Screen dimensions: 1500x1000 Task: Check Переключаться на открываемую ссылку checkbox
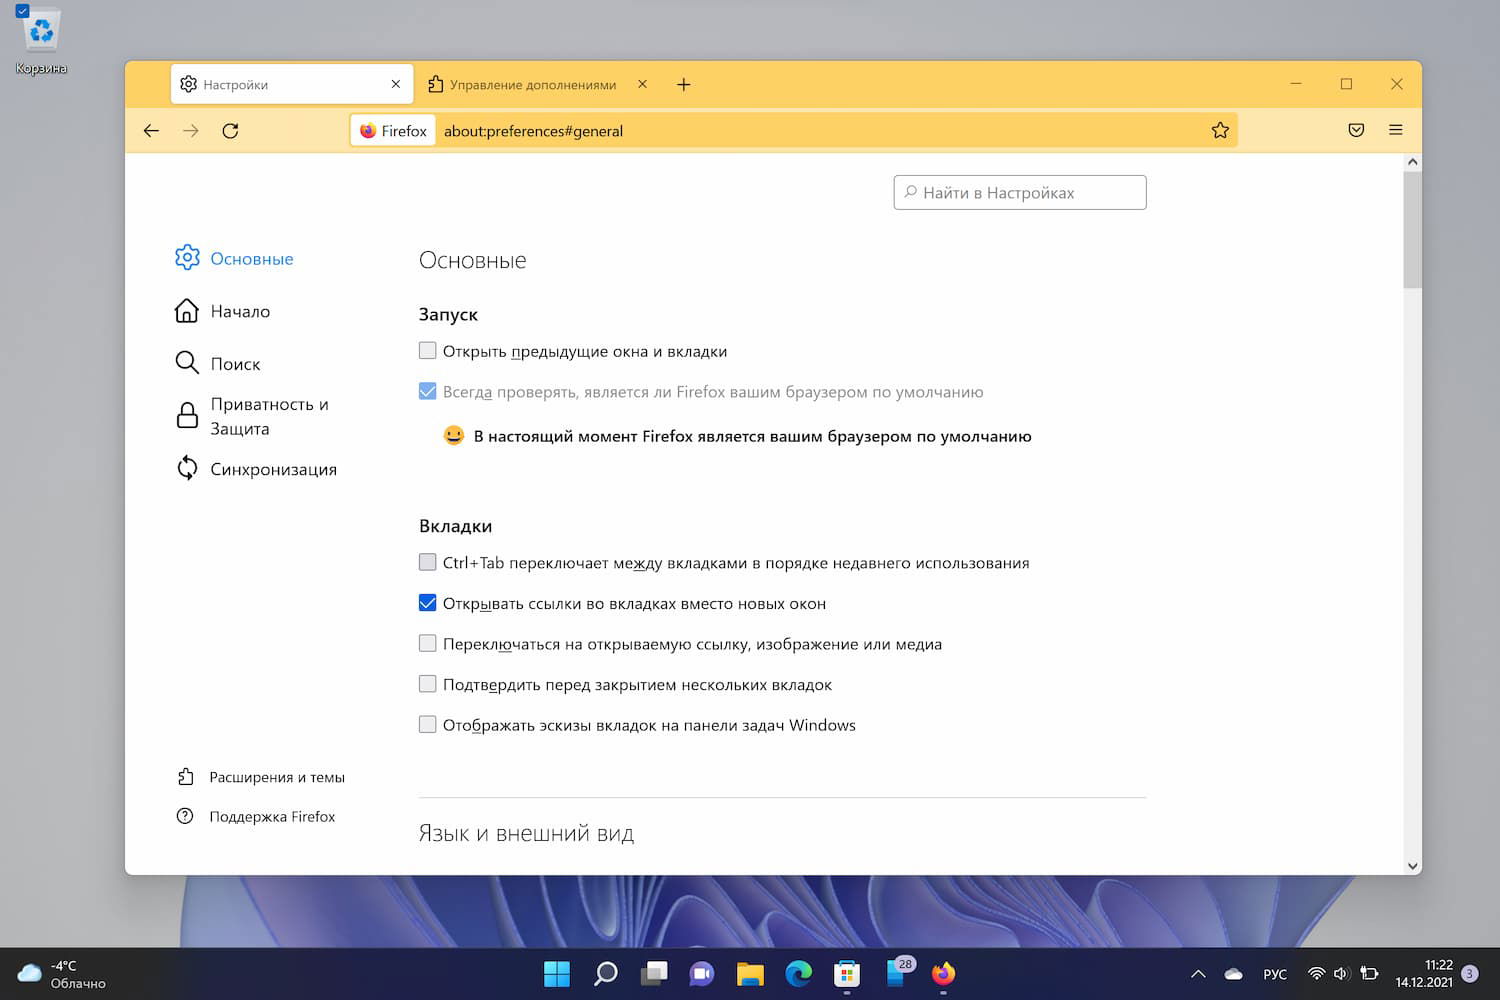[x=427, y=643]
